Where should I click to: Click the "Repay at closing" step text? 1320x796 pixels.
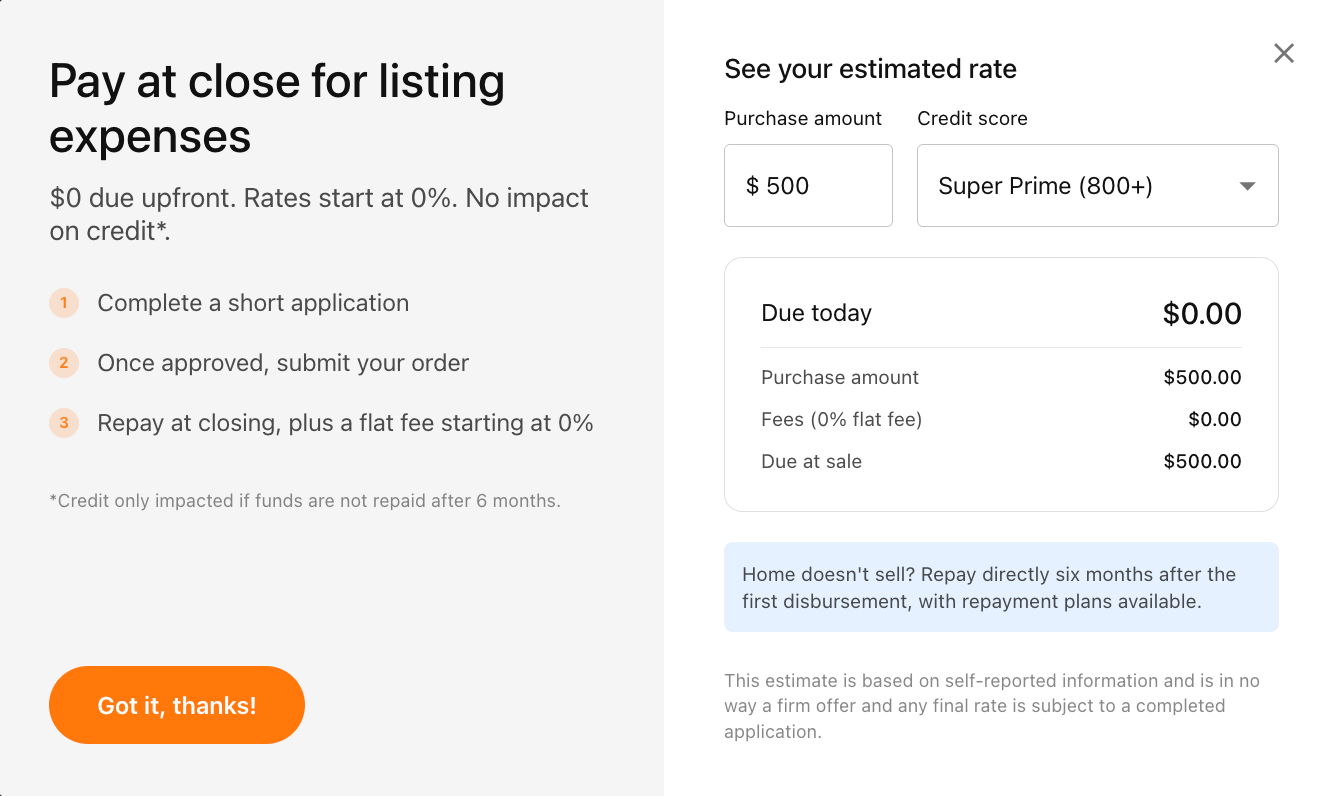coord(345,423)
